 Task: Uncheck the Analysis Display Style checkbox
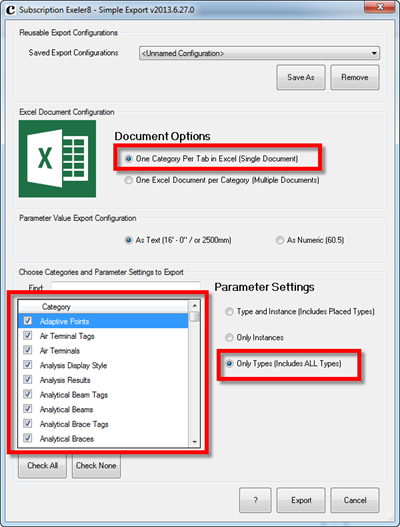coord(28,365)
